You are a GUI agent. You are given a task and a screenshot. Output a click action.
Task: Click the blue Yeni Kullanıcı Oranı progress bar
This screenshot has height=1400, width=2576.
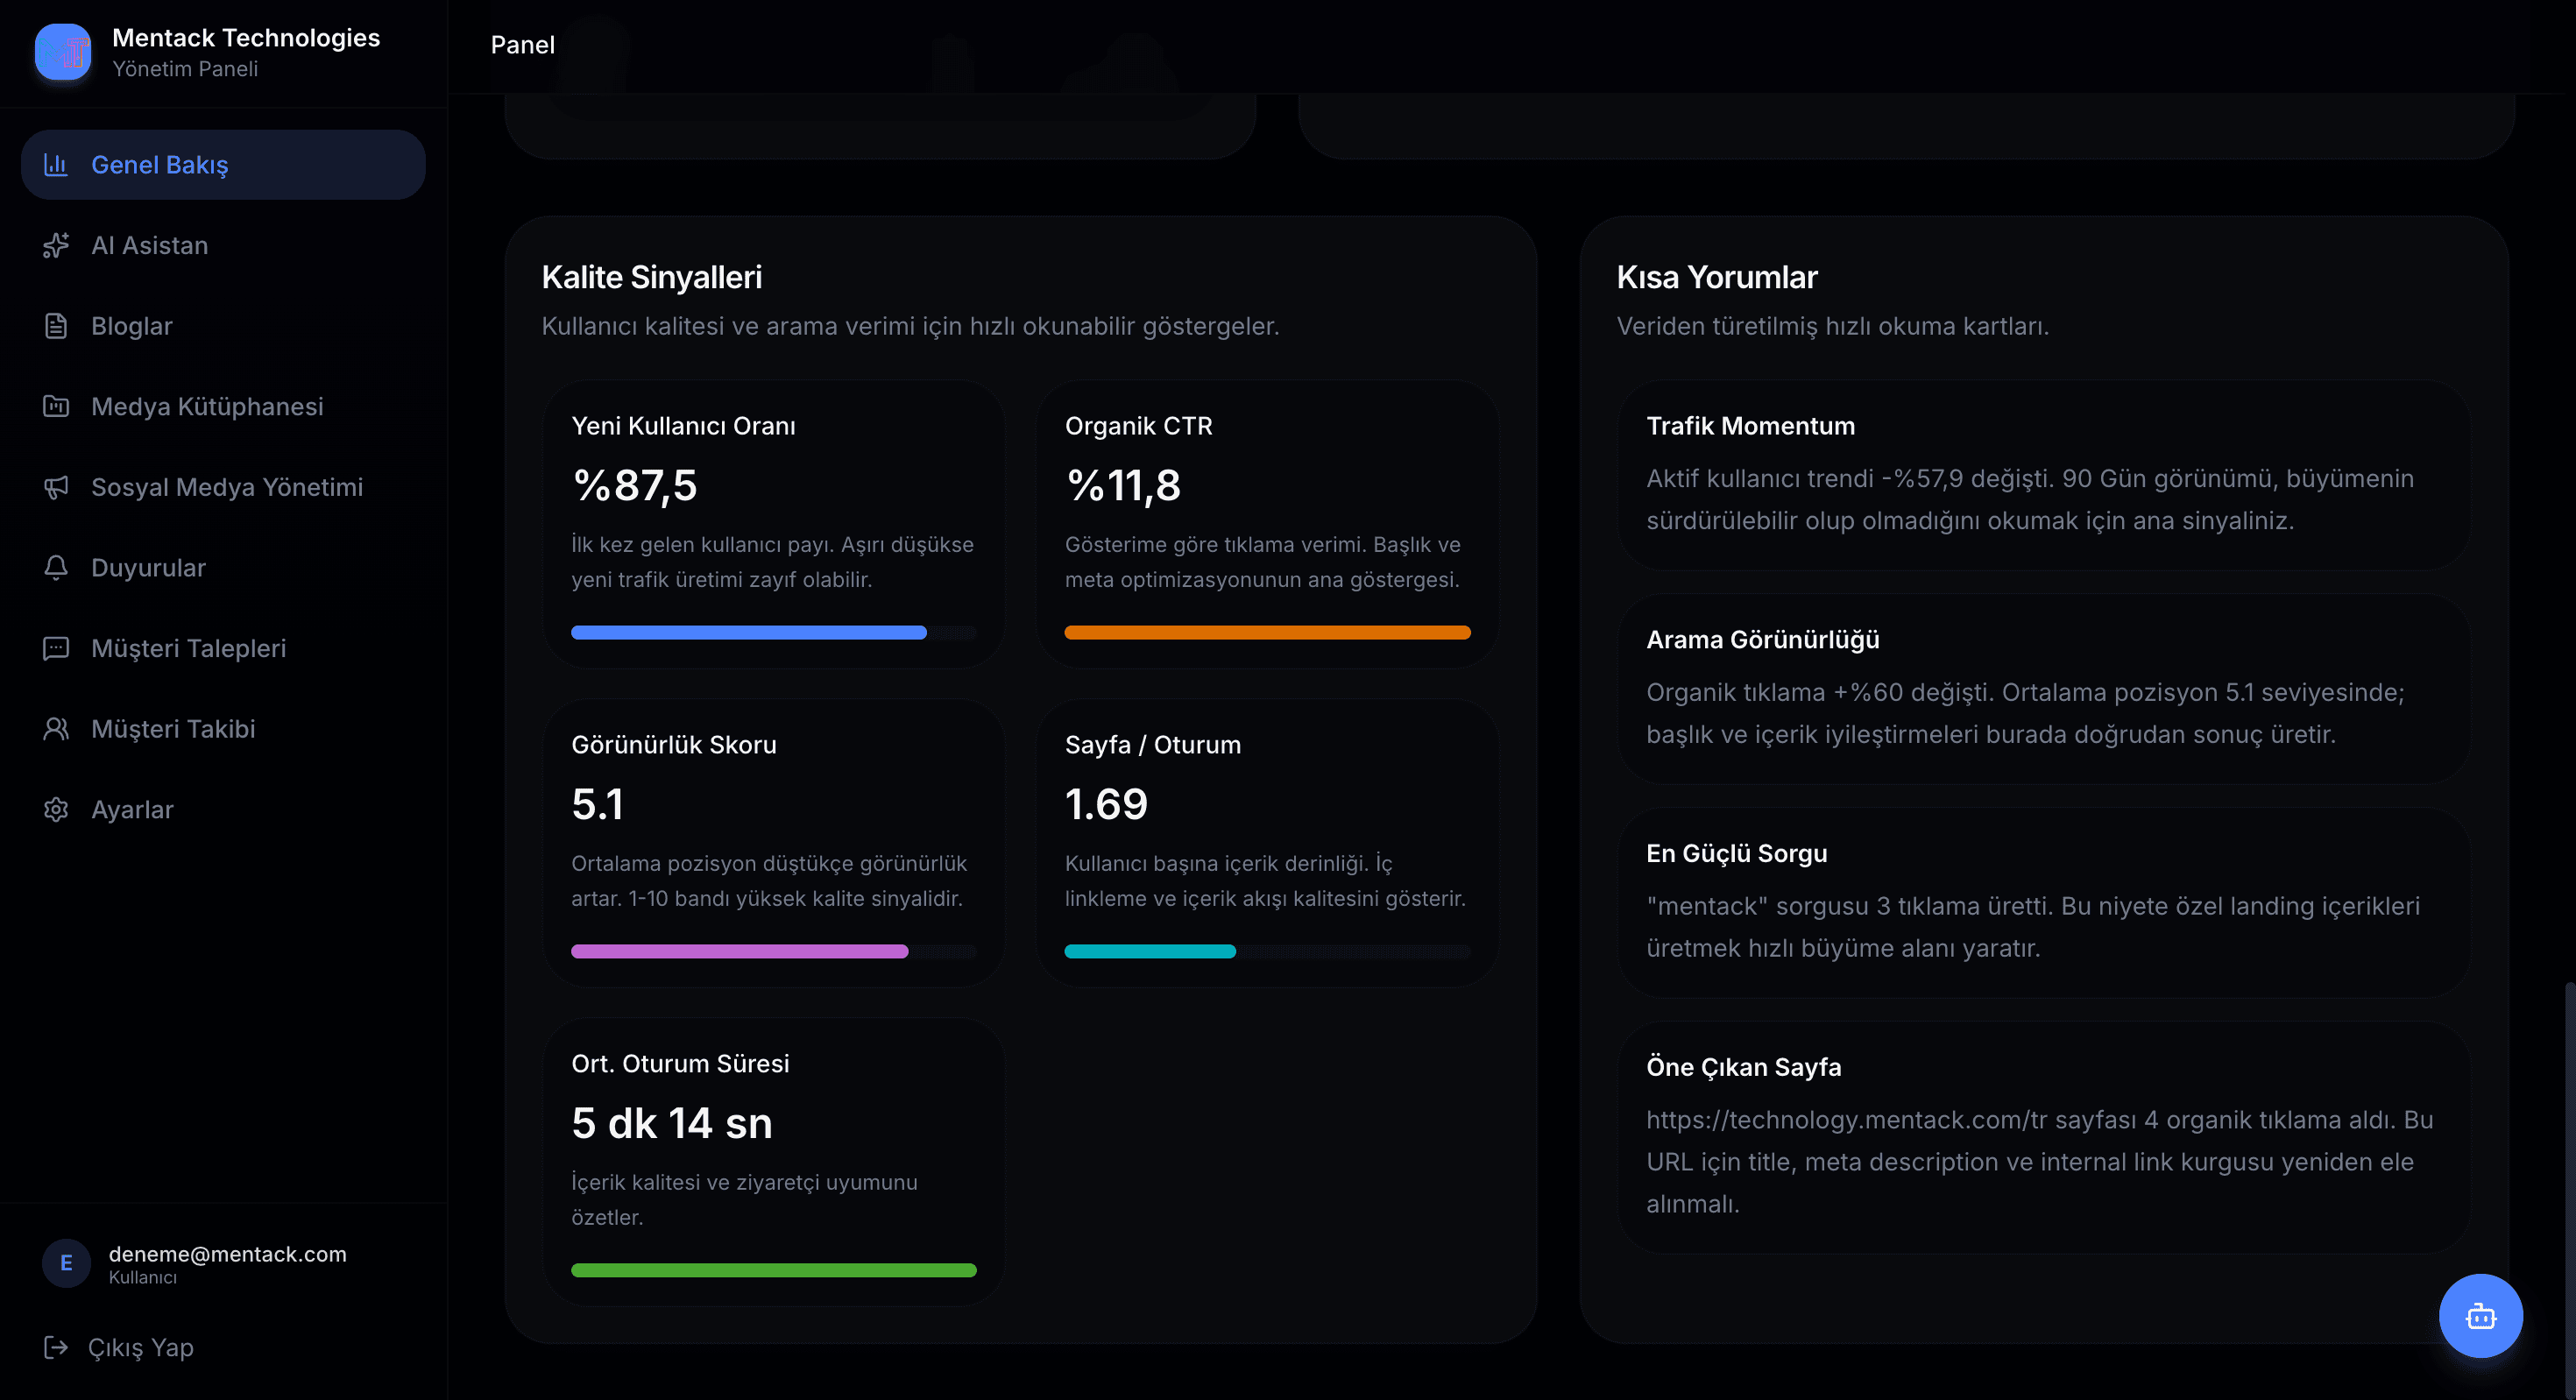coord(773,632)
